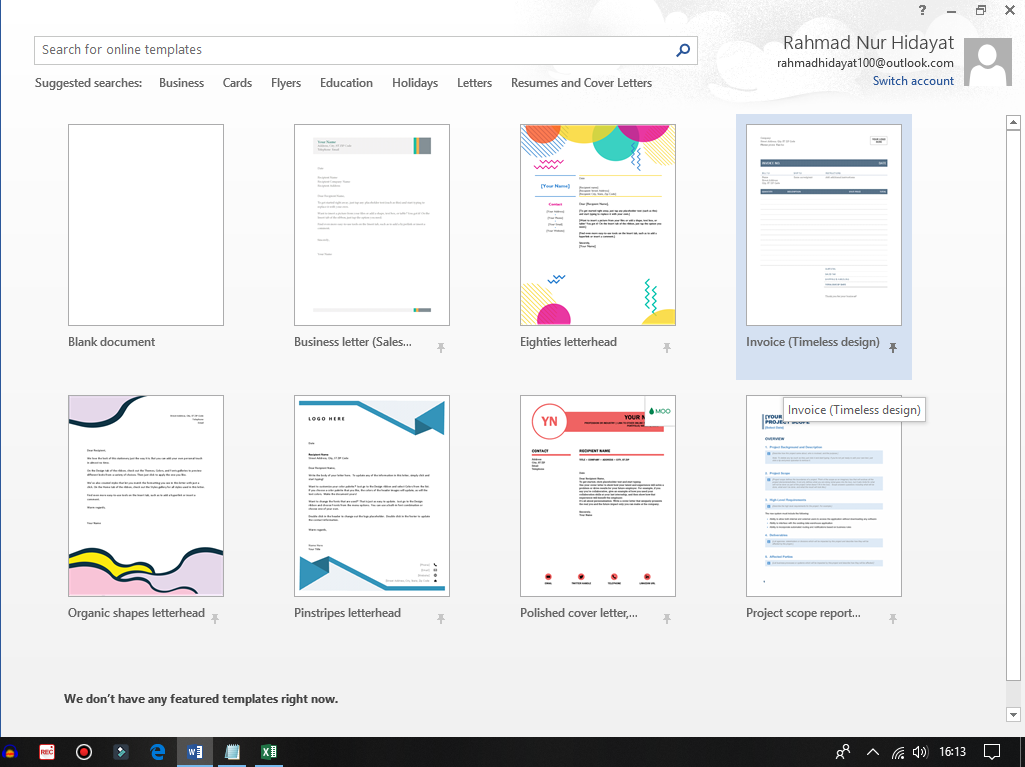Viewport: 1025px width, 767px height.
Task: Open the Blank document thumbnail
Action: (146, 225)
